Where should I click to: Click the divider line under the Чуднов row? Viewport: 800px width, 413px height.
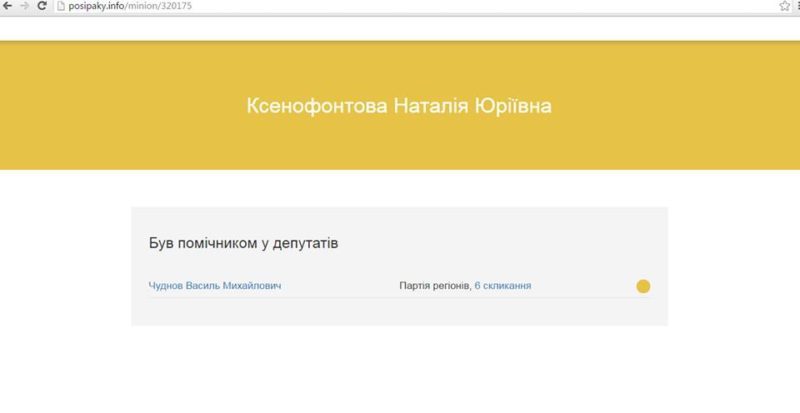pos(399,298)
